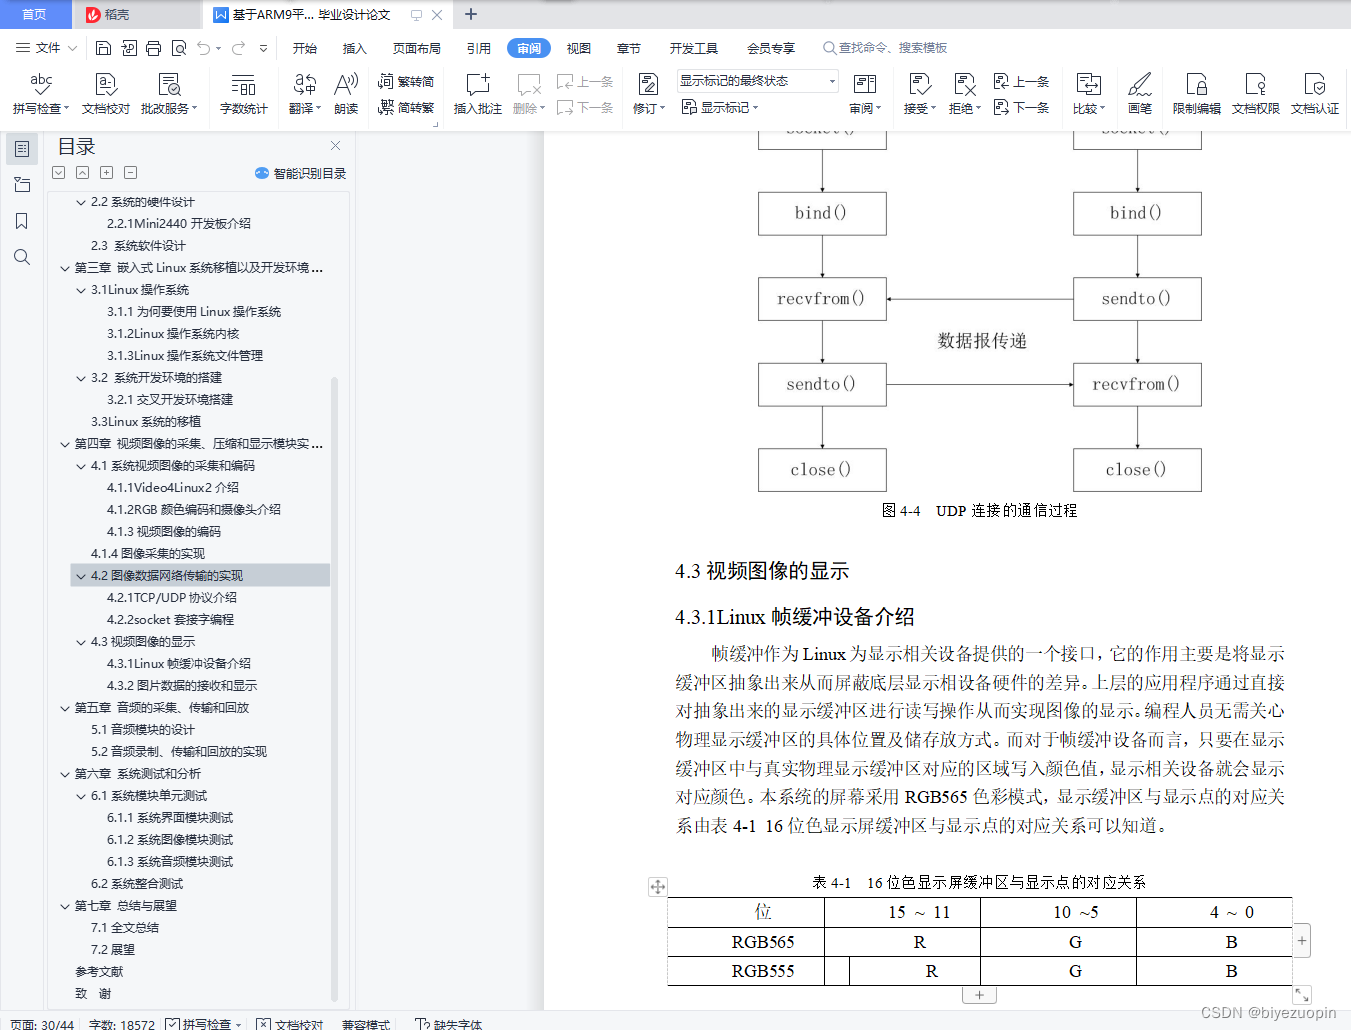Viewport: 1351px width, 1030px height.
Task: Click 文档校对 proofreading icon in ribbon
Action: click(106, 94)
